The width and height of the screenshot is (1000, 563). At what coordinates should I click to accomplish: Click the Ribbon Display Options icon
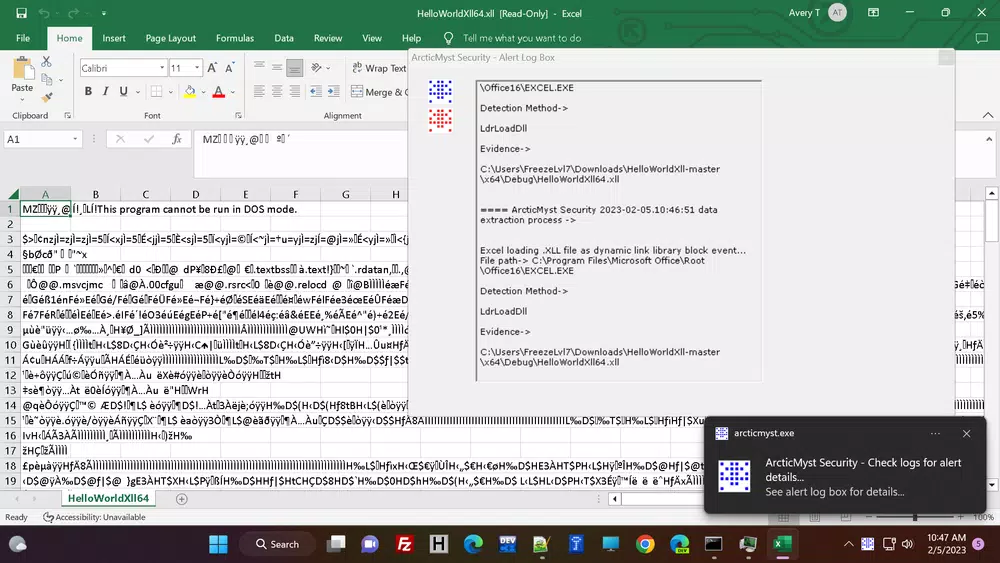tap(873, 13)
